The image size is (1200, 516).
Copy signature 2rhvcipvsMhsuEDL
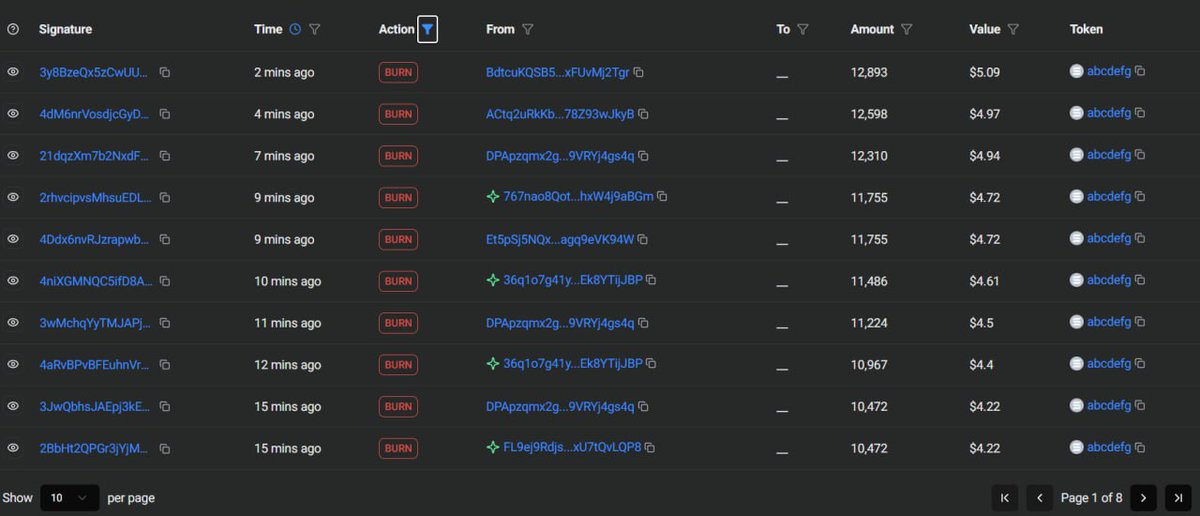point(165,198)
